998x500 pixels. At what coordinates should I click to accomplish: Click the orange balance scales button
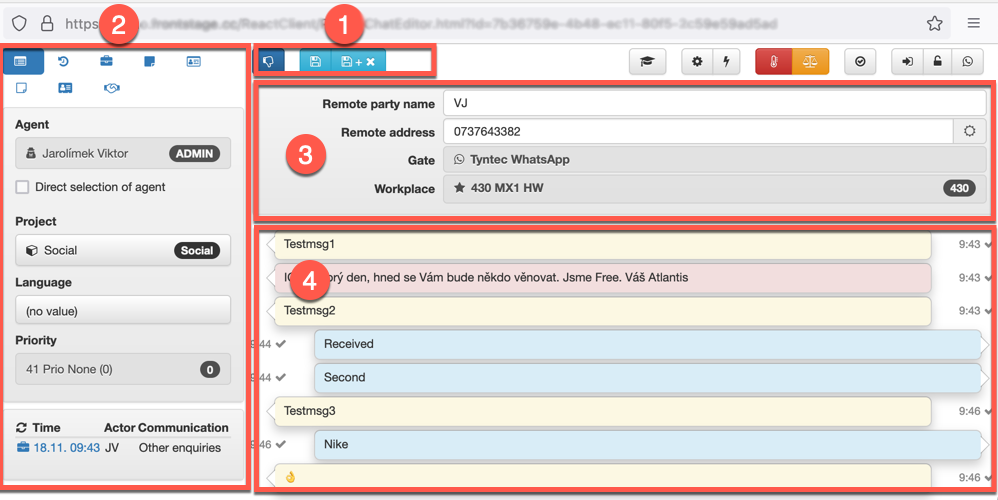coord(810,62)
